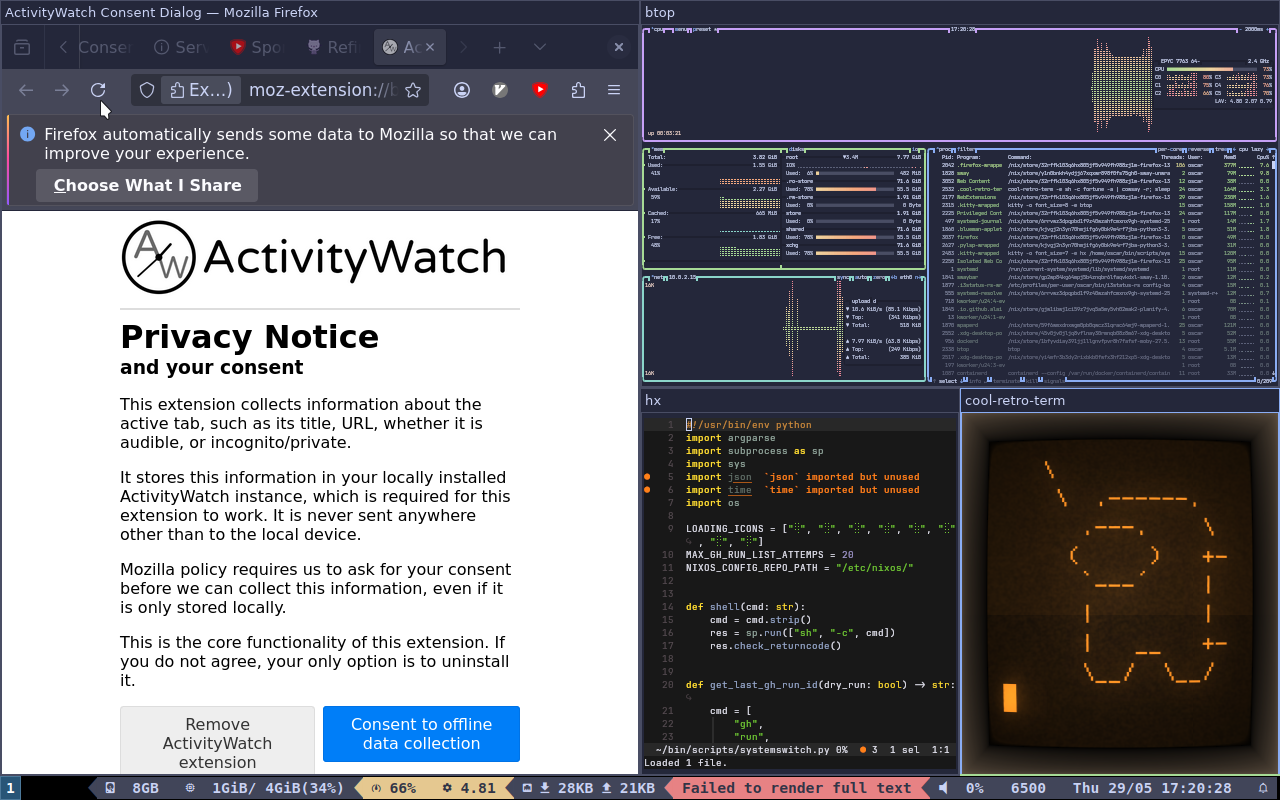
Task: Select the 'sway' process row in btop
Action: click(1105, 173)
